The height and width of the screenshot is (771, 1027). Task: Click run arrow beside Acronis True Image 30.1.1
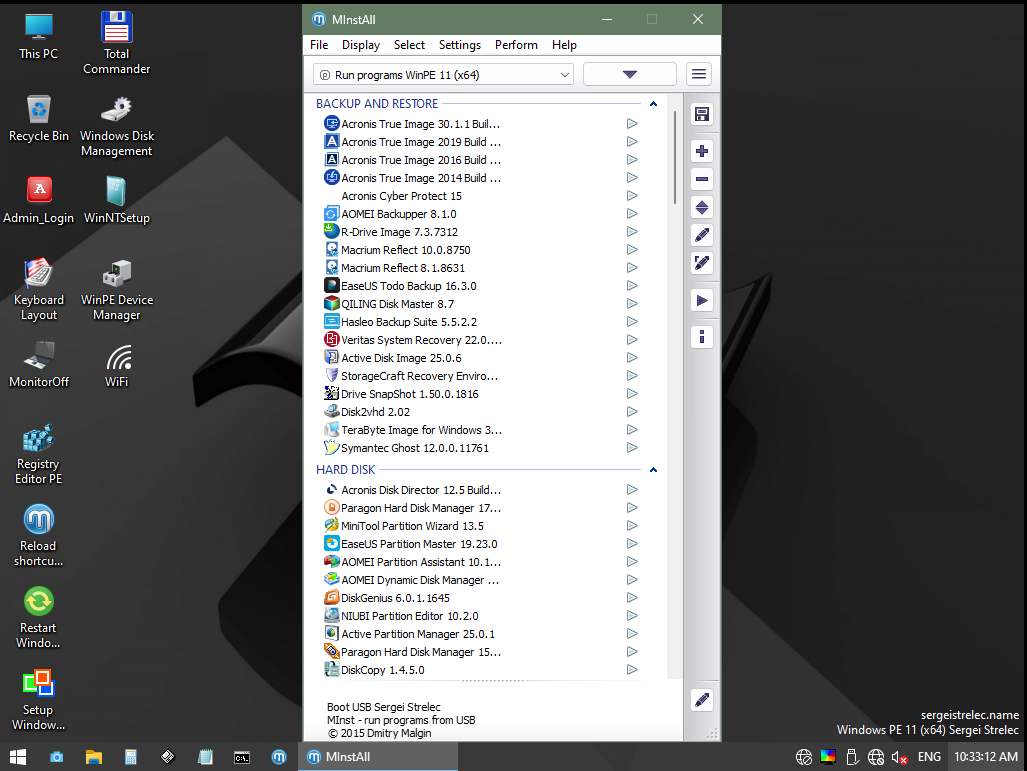[632, 124]
